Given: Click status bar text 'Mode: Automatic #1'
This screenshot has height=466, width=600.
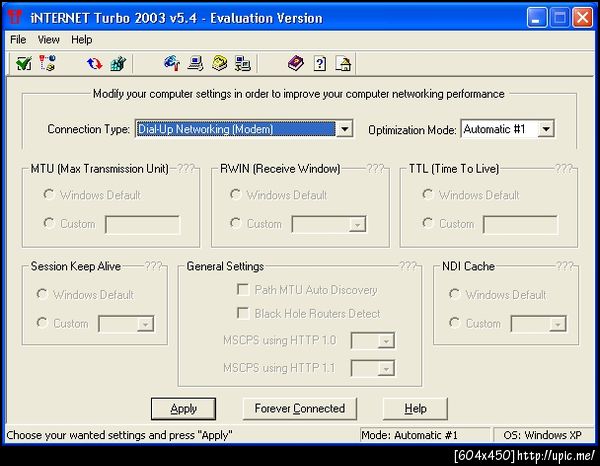Looking at the screenshot, I should 409,435.
